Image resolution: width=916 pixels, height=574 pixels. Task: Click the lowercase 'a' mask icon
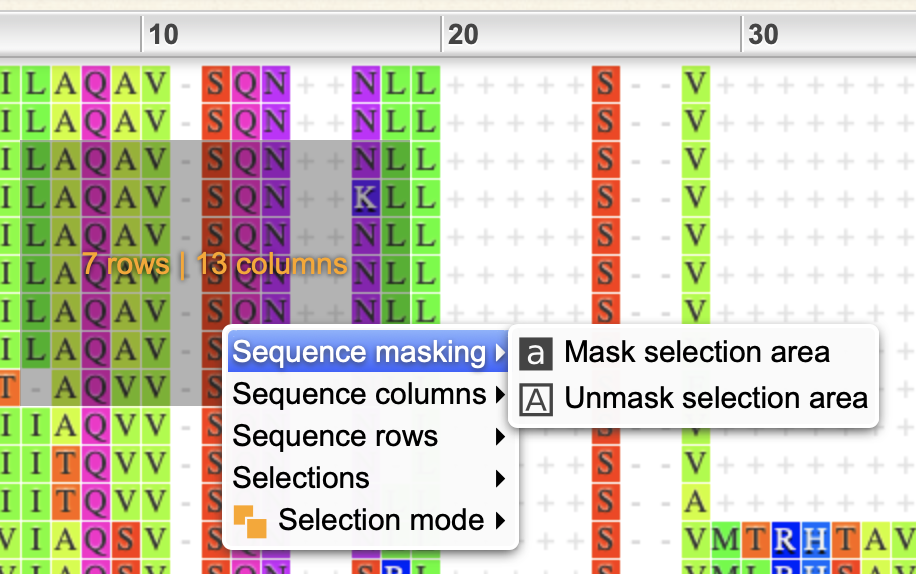click(536, 353)
